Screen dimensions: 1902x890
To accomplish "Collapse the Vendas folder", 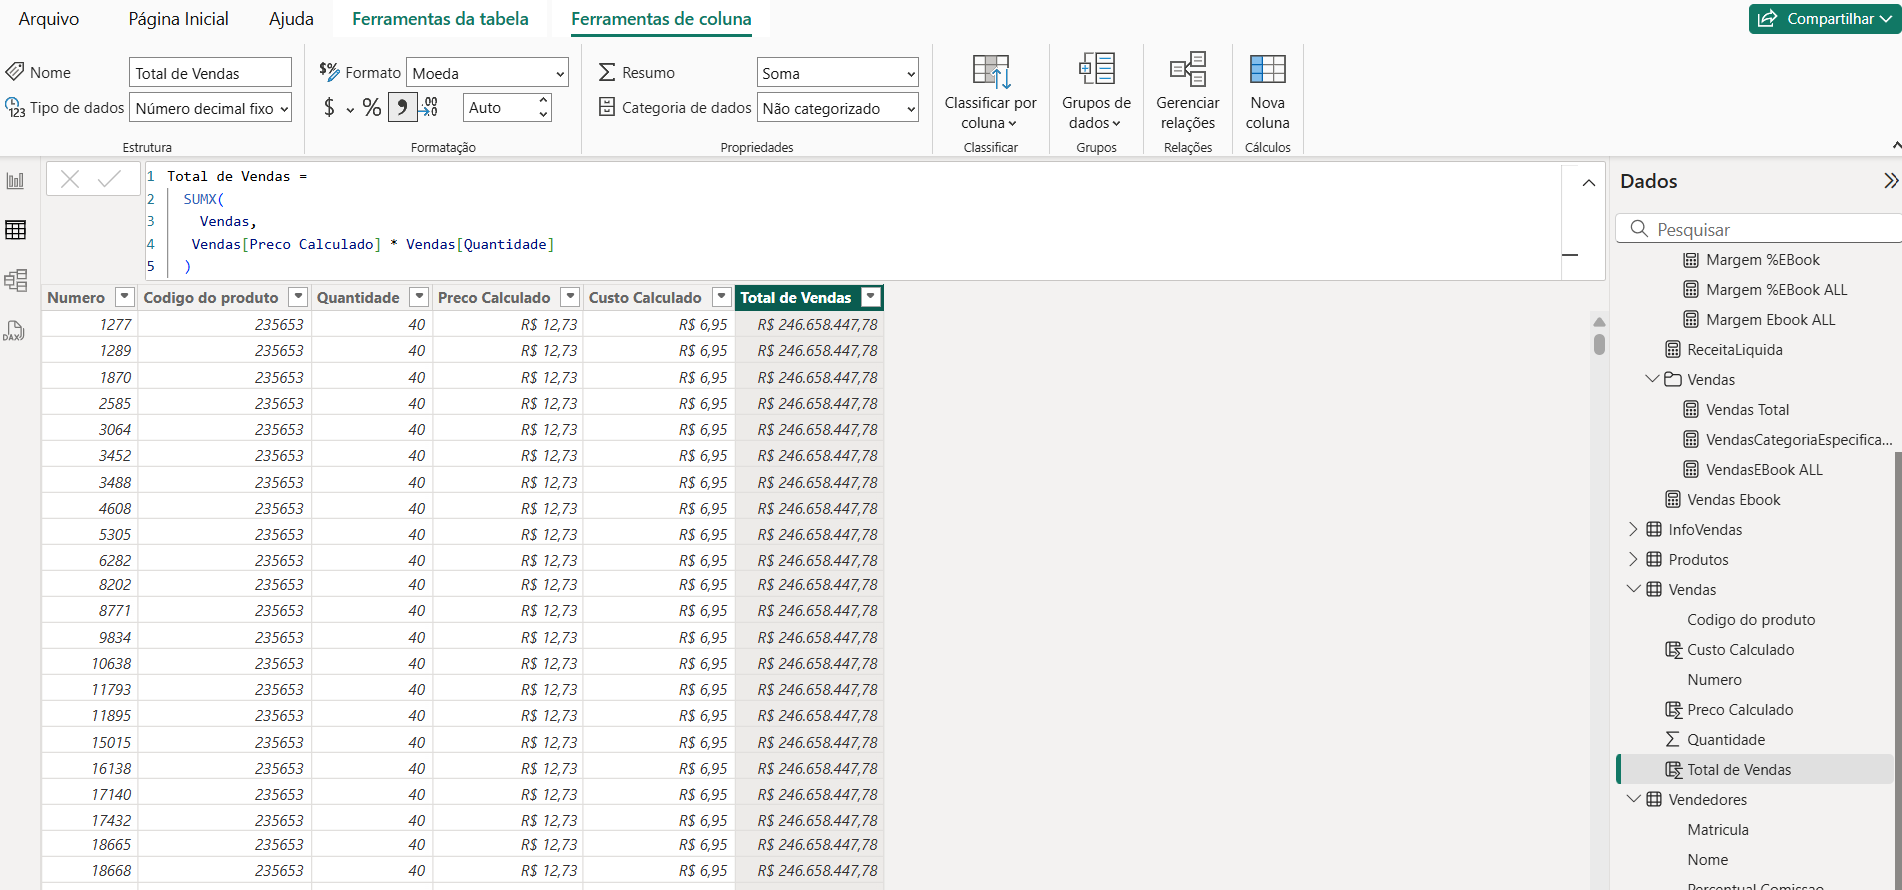I will tap(1652, 379).
